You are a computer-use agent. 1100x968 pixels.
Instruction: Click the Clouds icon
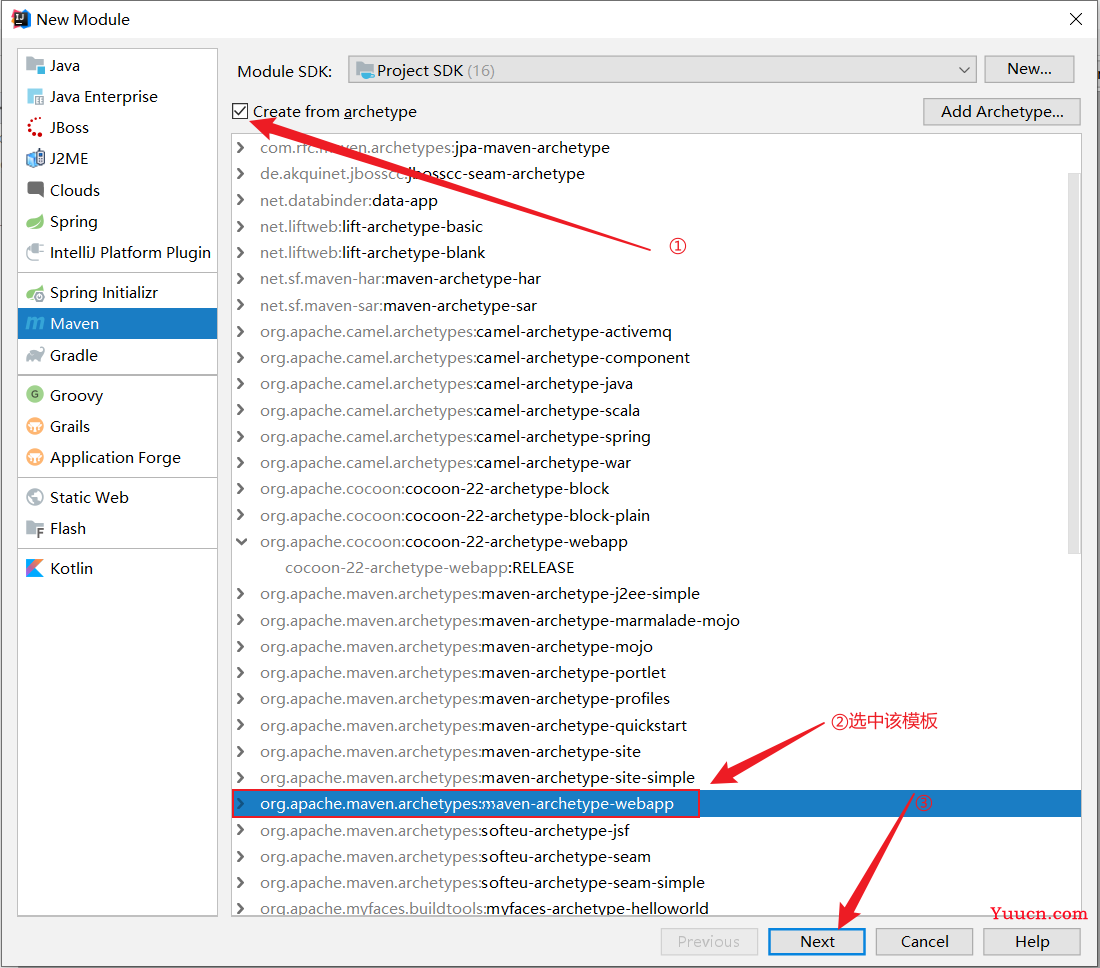pos(35,189)
